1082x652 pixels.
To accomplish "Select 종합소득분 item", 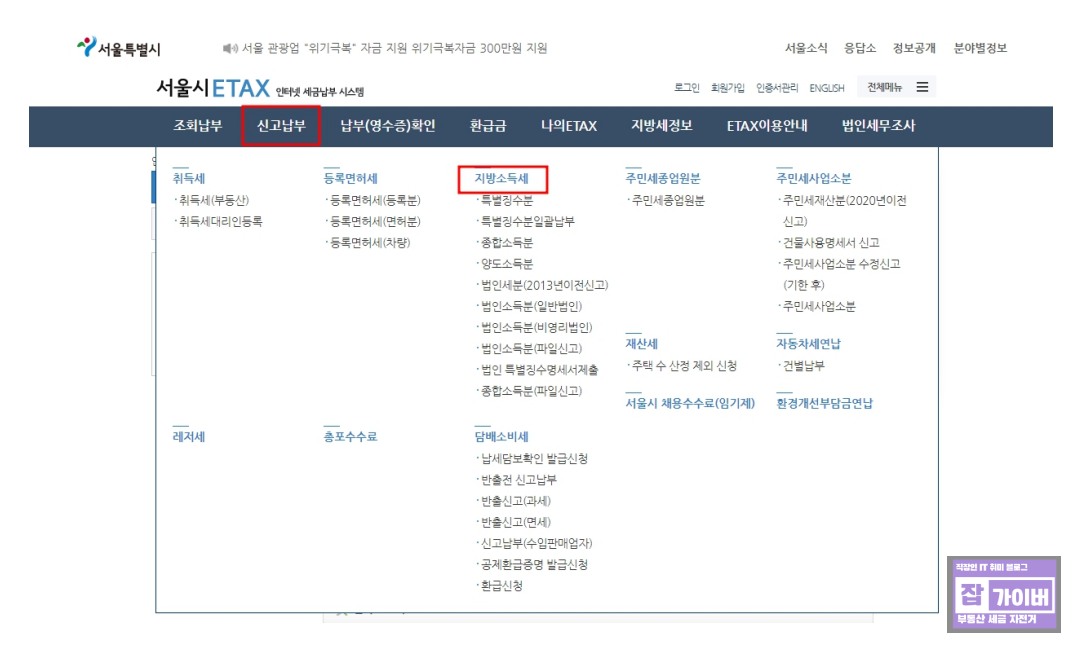I will click(506, 243).
